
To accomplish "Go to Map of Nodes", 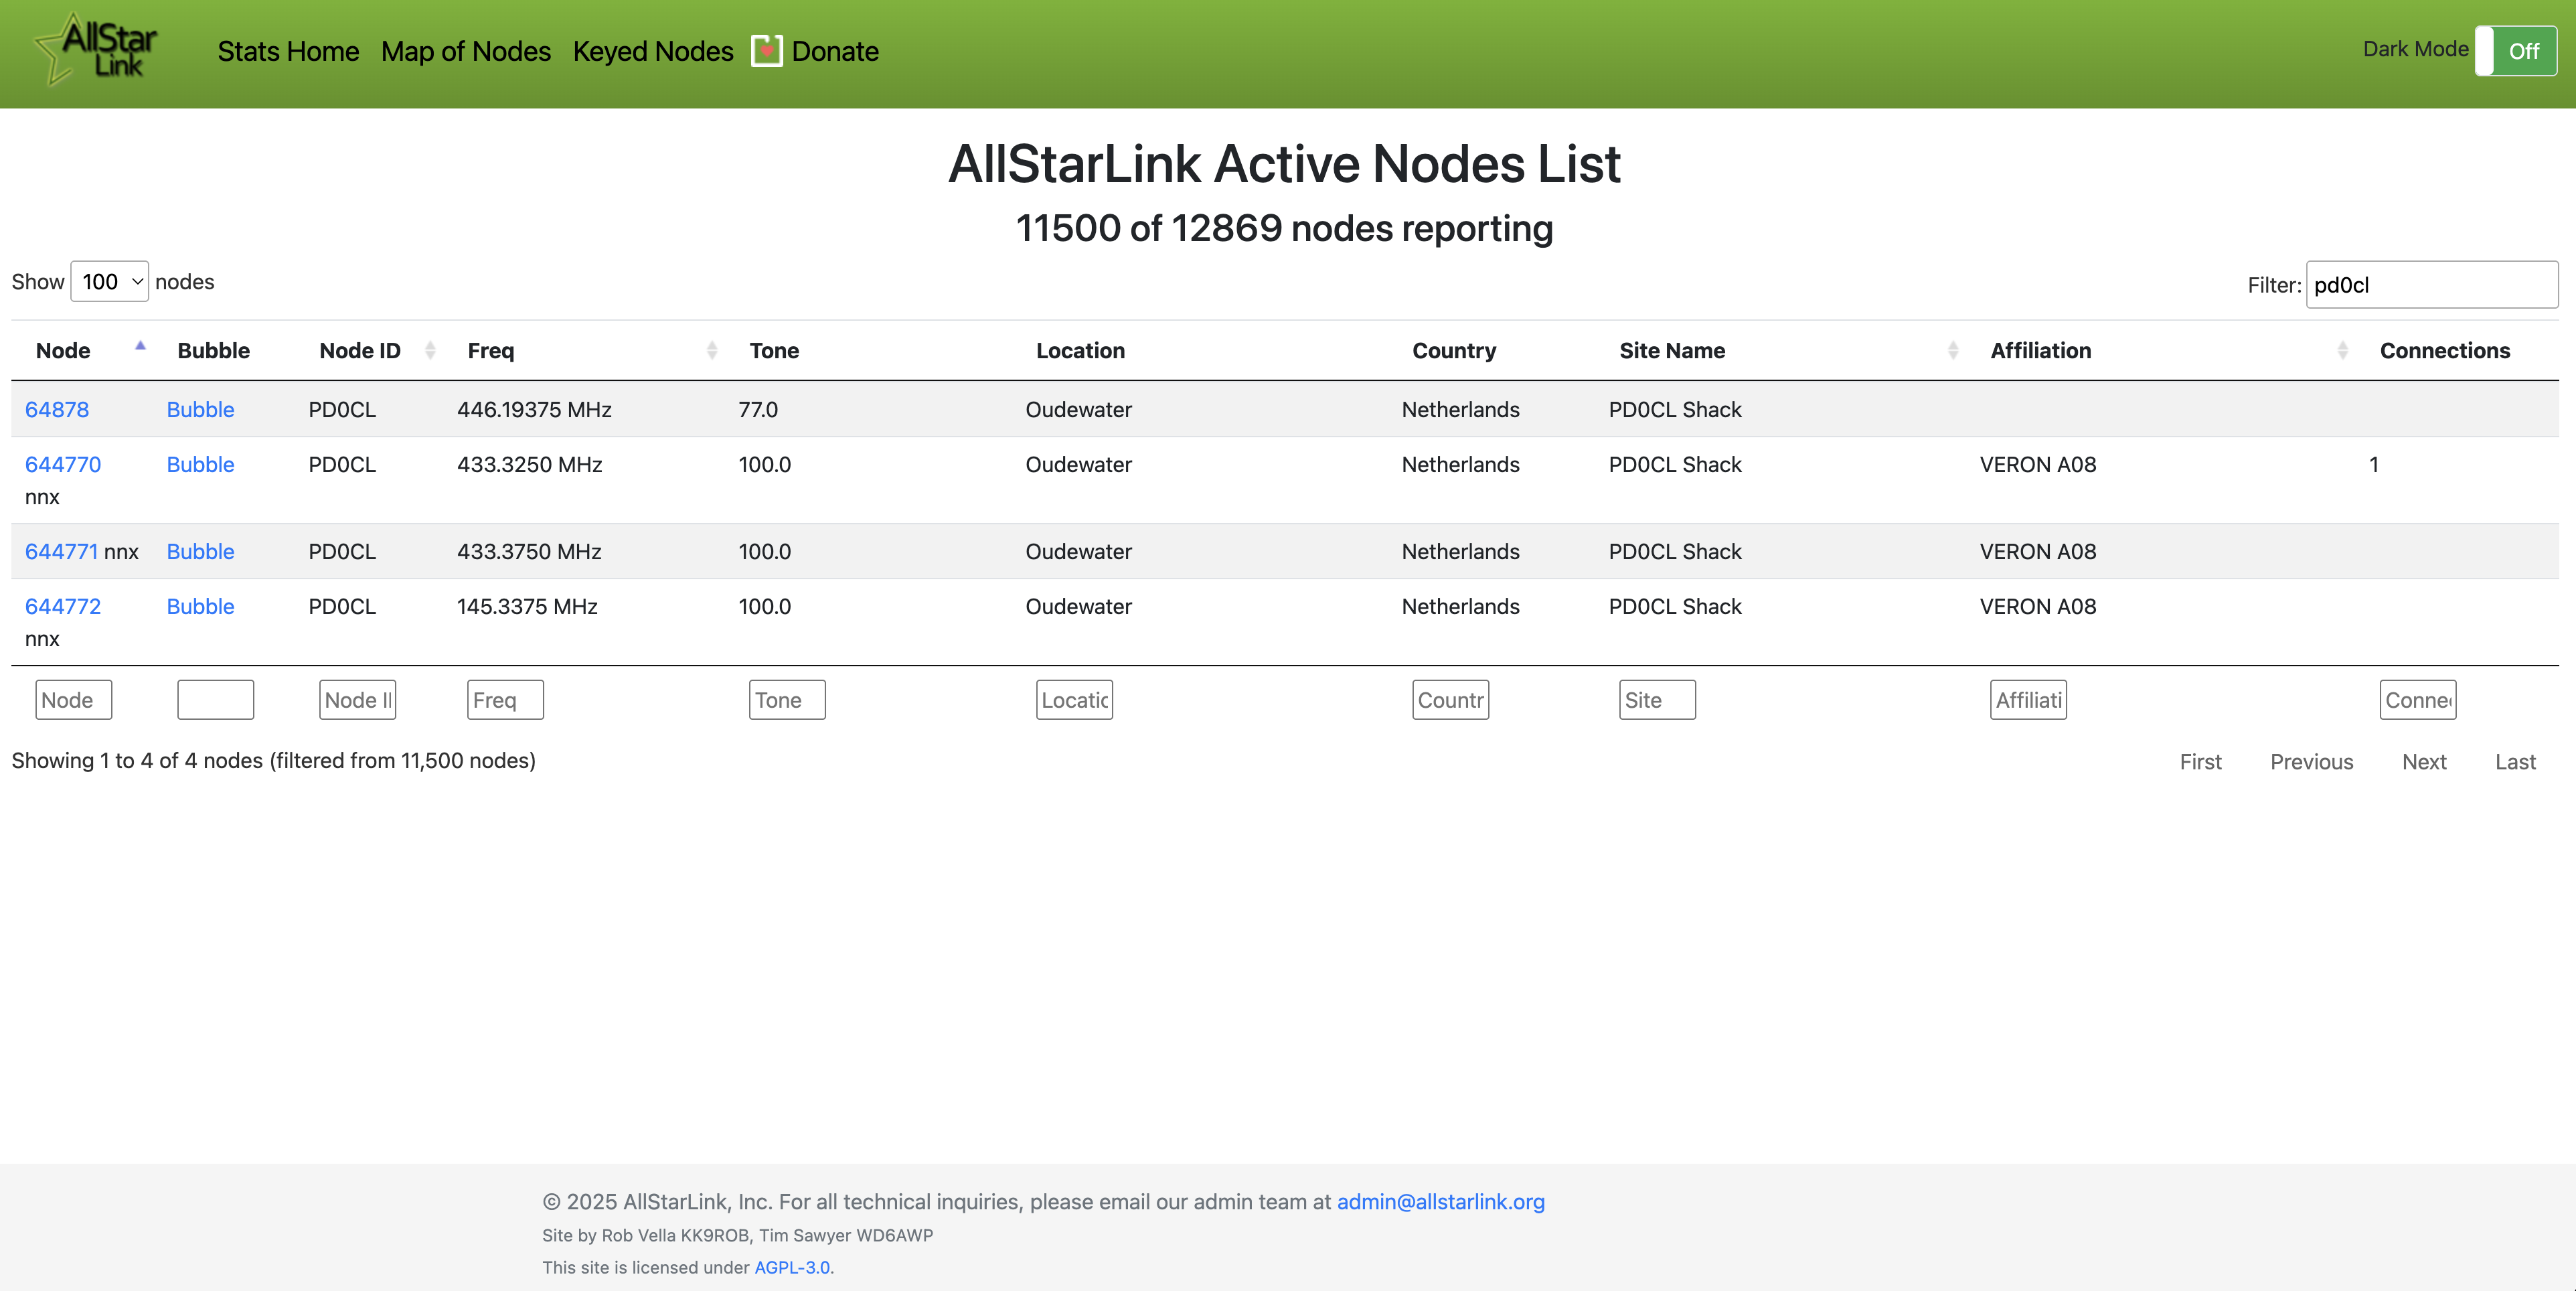I will pos(465,52).
